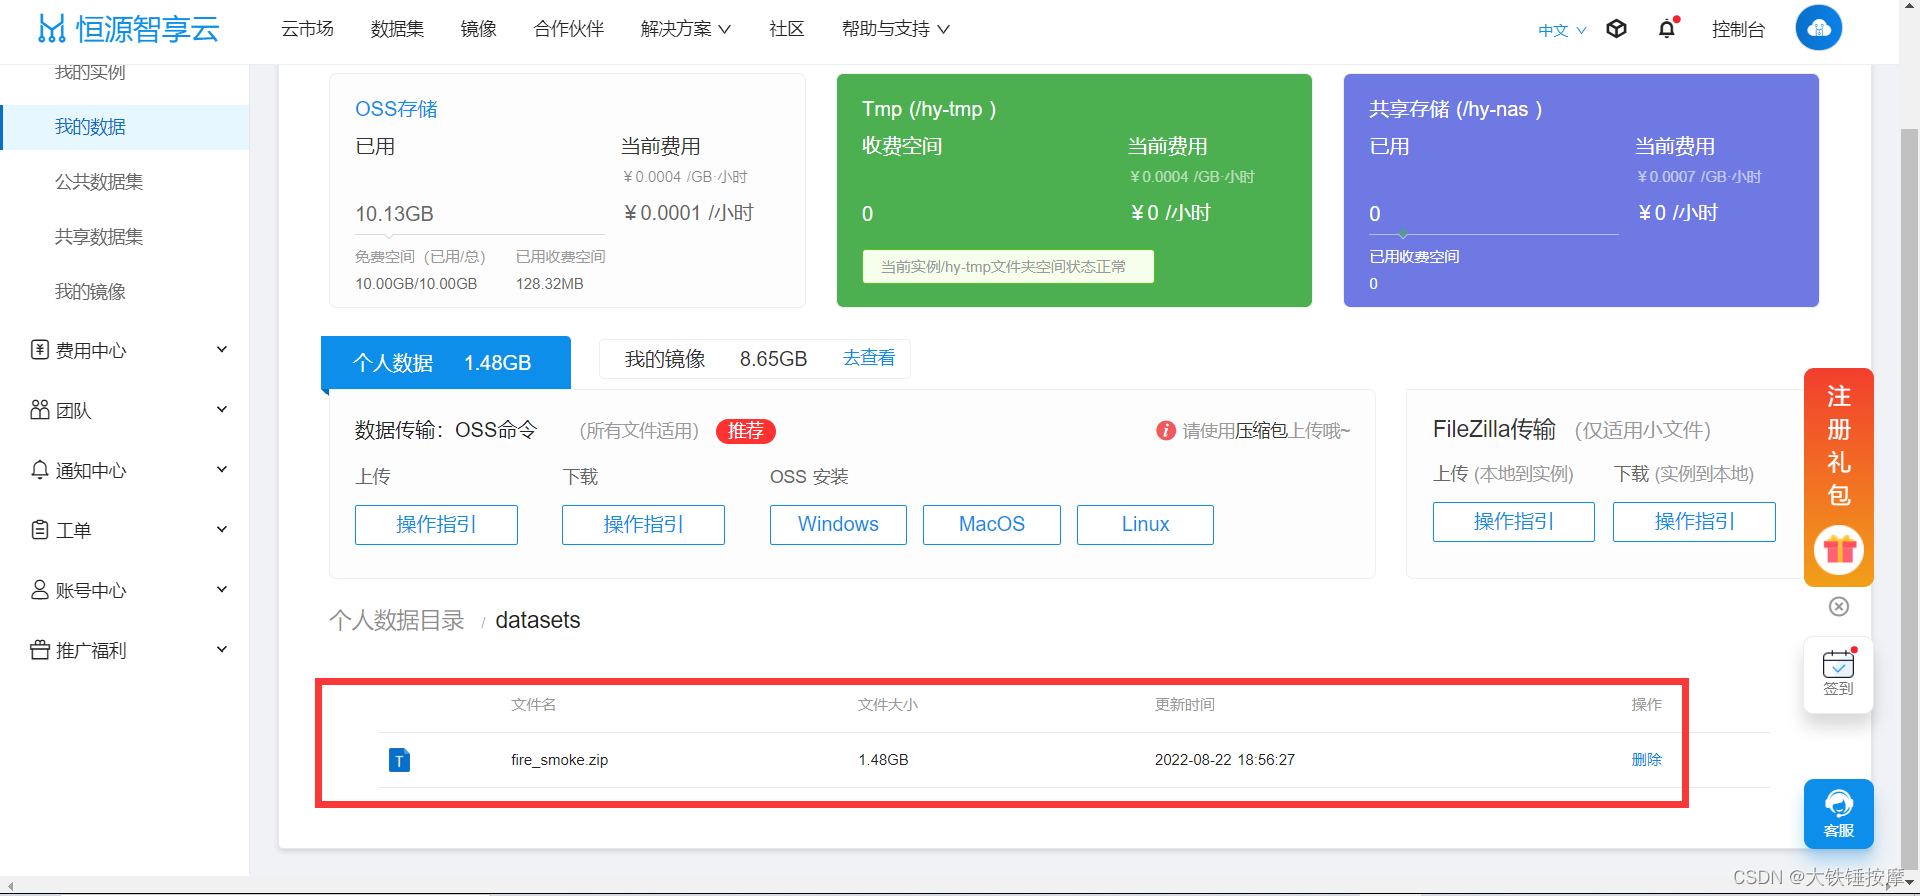
Task: Click the 1.48GB file size cell
Action: (883, 760)
